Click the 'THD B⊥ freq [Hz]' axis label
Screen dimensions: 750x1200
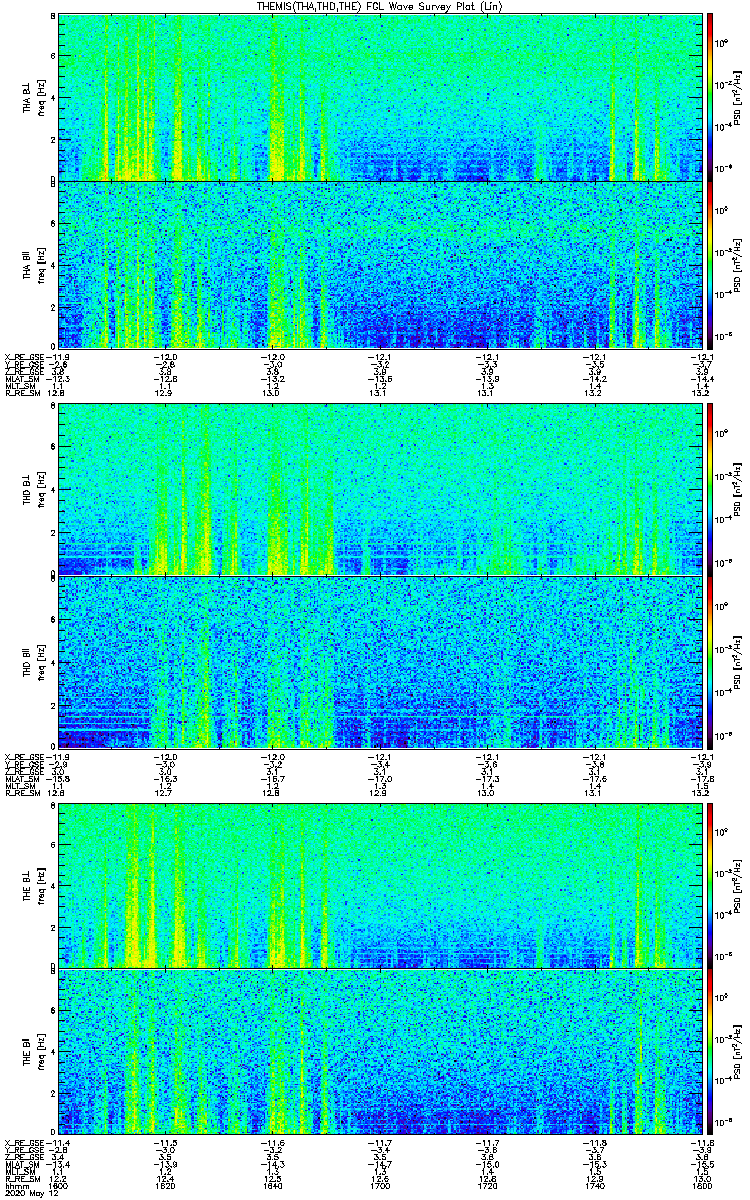coord(33,489)
